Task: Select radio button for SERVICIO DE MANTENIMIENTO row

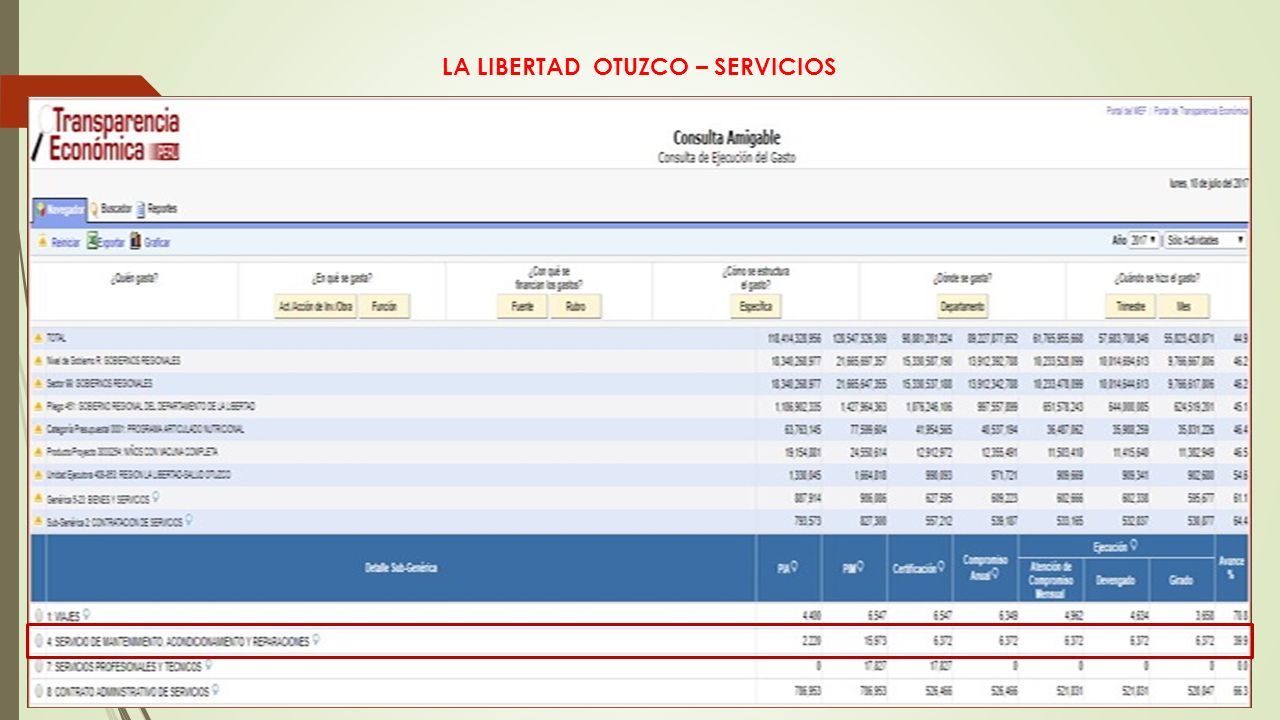Action: click(39, 641)
